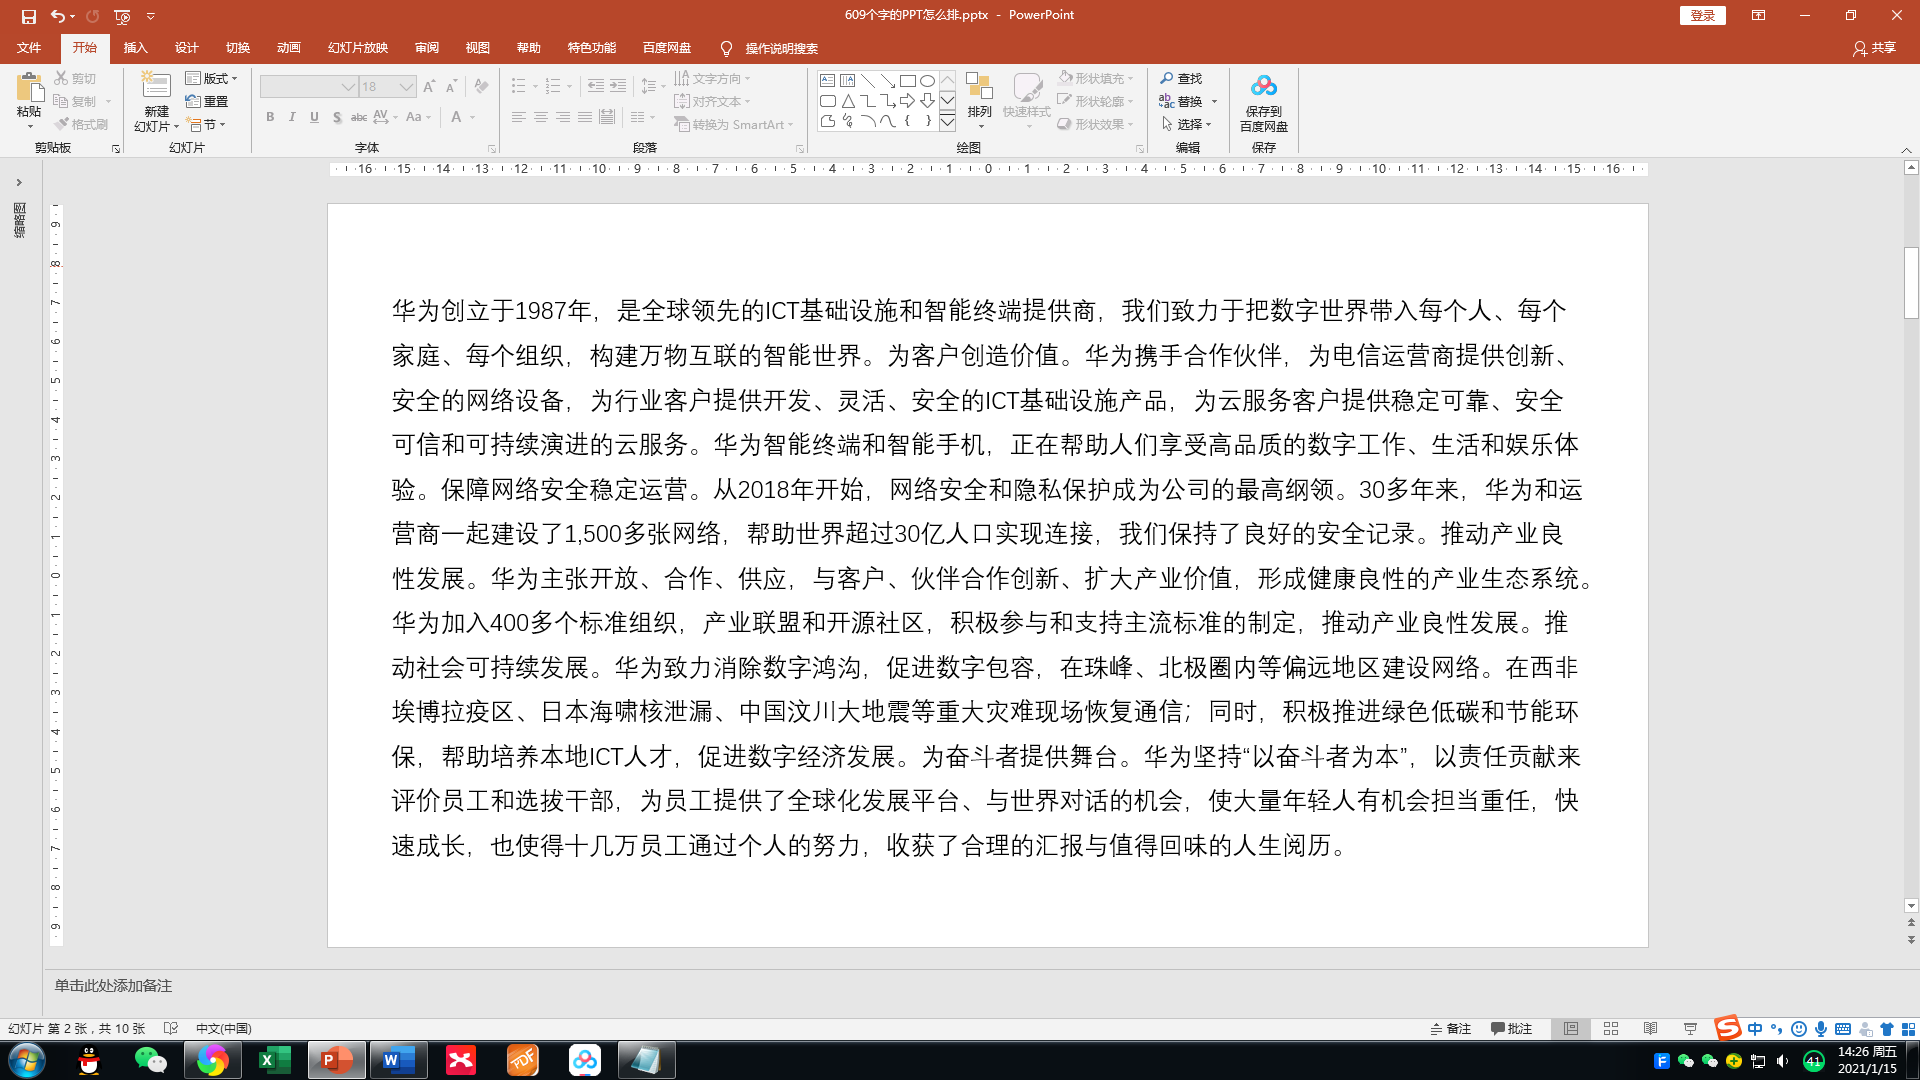The height and width of the screenshot is (1080, 1920).
Task: Click the Share (共享) button
Action: click(x=1874, y=48)
